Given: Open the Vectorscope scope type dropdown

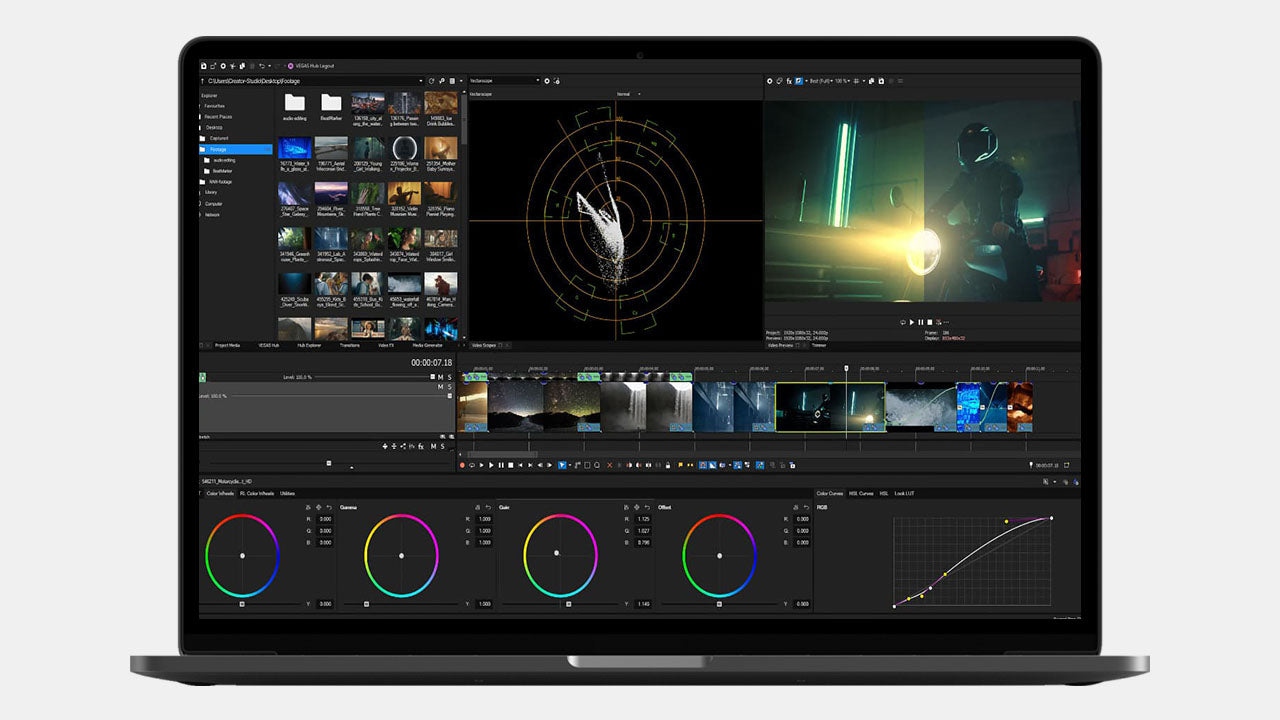Looking at the screenshot, I should [x=537, y=81].
